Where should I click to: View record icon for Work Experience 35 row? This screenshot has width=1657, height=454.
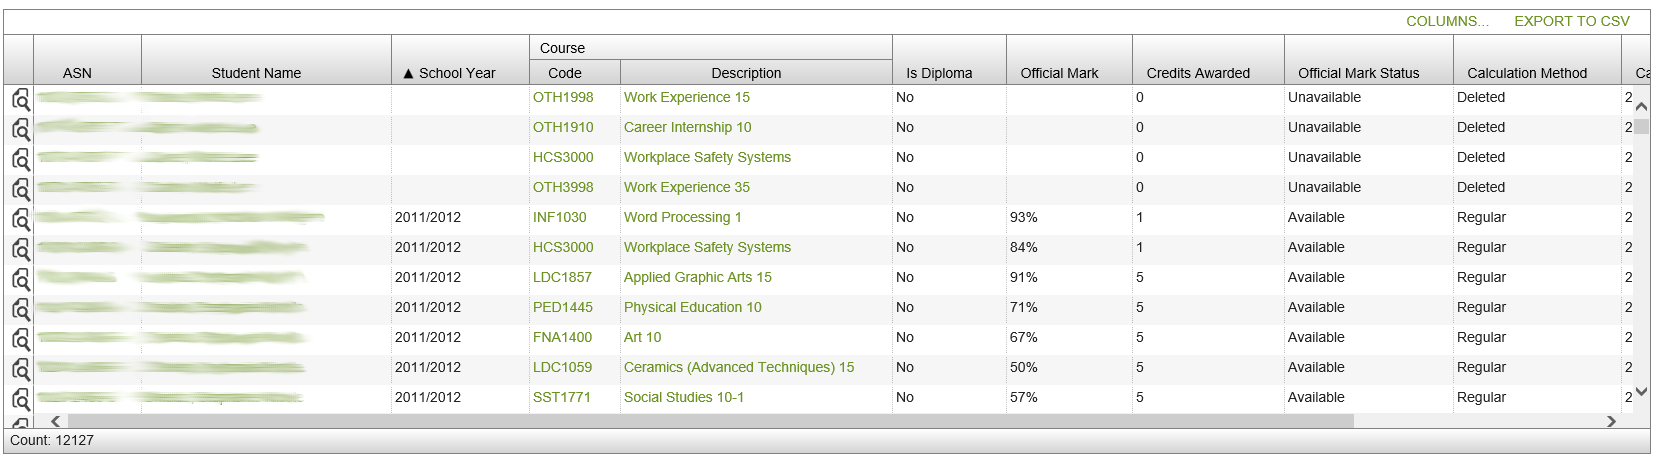pyautogui.click(x=20, y=189)
